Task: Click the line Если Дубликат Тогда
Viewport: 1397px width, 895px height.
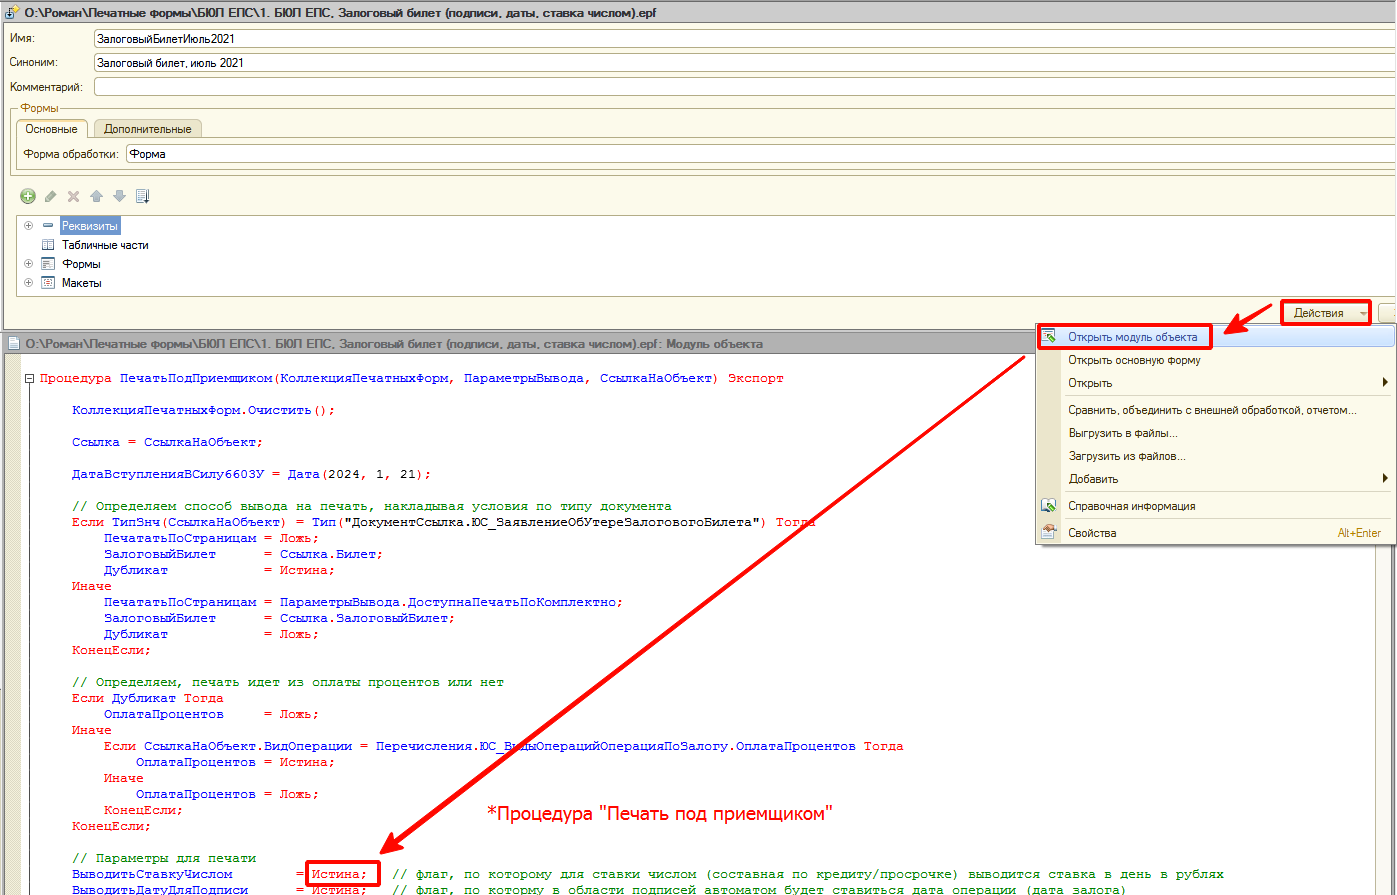Action: [148, 698]
